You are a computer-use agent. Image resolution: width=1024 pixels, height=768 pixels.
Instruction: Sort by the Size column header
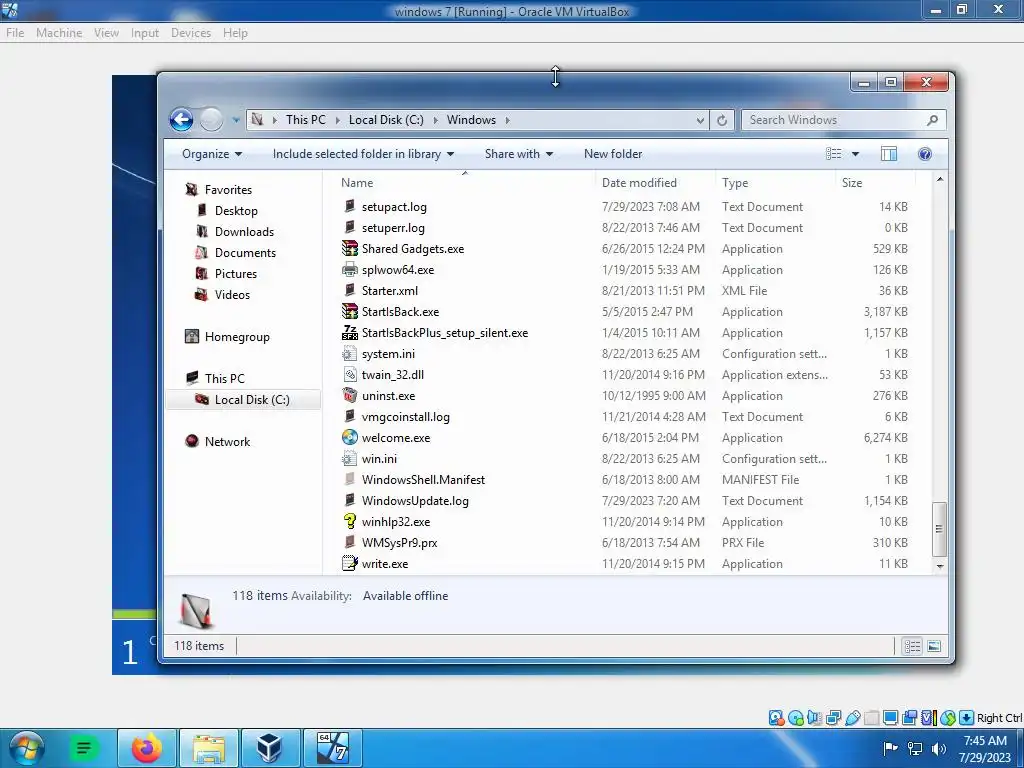click(852, 183)
